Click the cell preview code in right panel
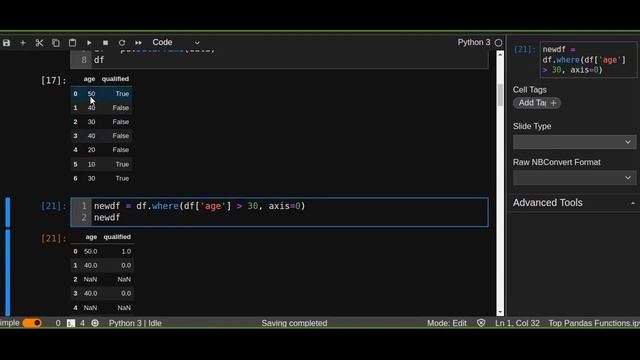Viewport: 640px width, 360px height. 588,60
